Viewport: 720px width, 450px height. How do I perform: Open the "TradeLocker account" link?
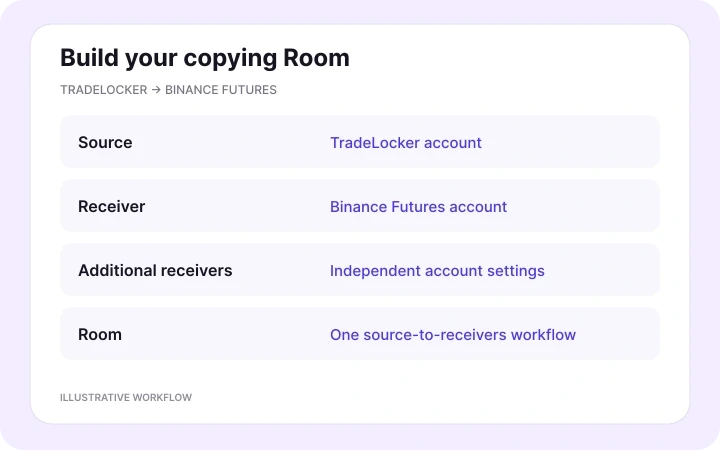[406, 143]
